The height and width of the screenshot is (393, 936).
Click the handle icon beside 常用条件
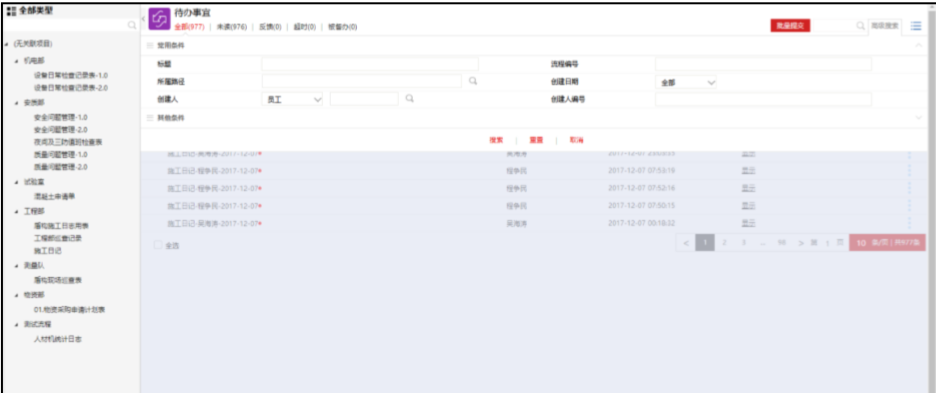150,45
